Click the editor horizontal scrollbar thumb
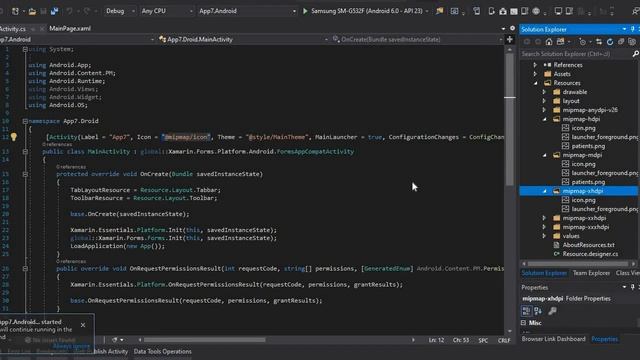 tap(204, 340)
